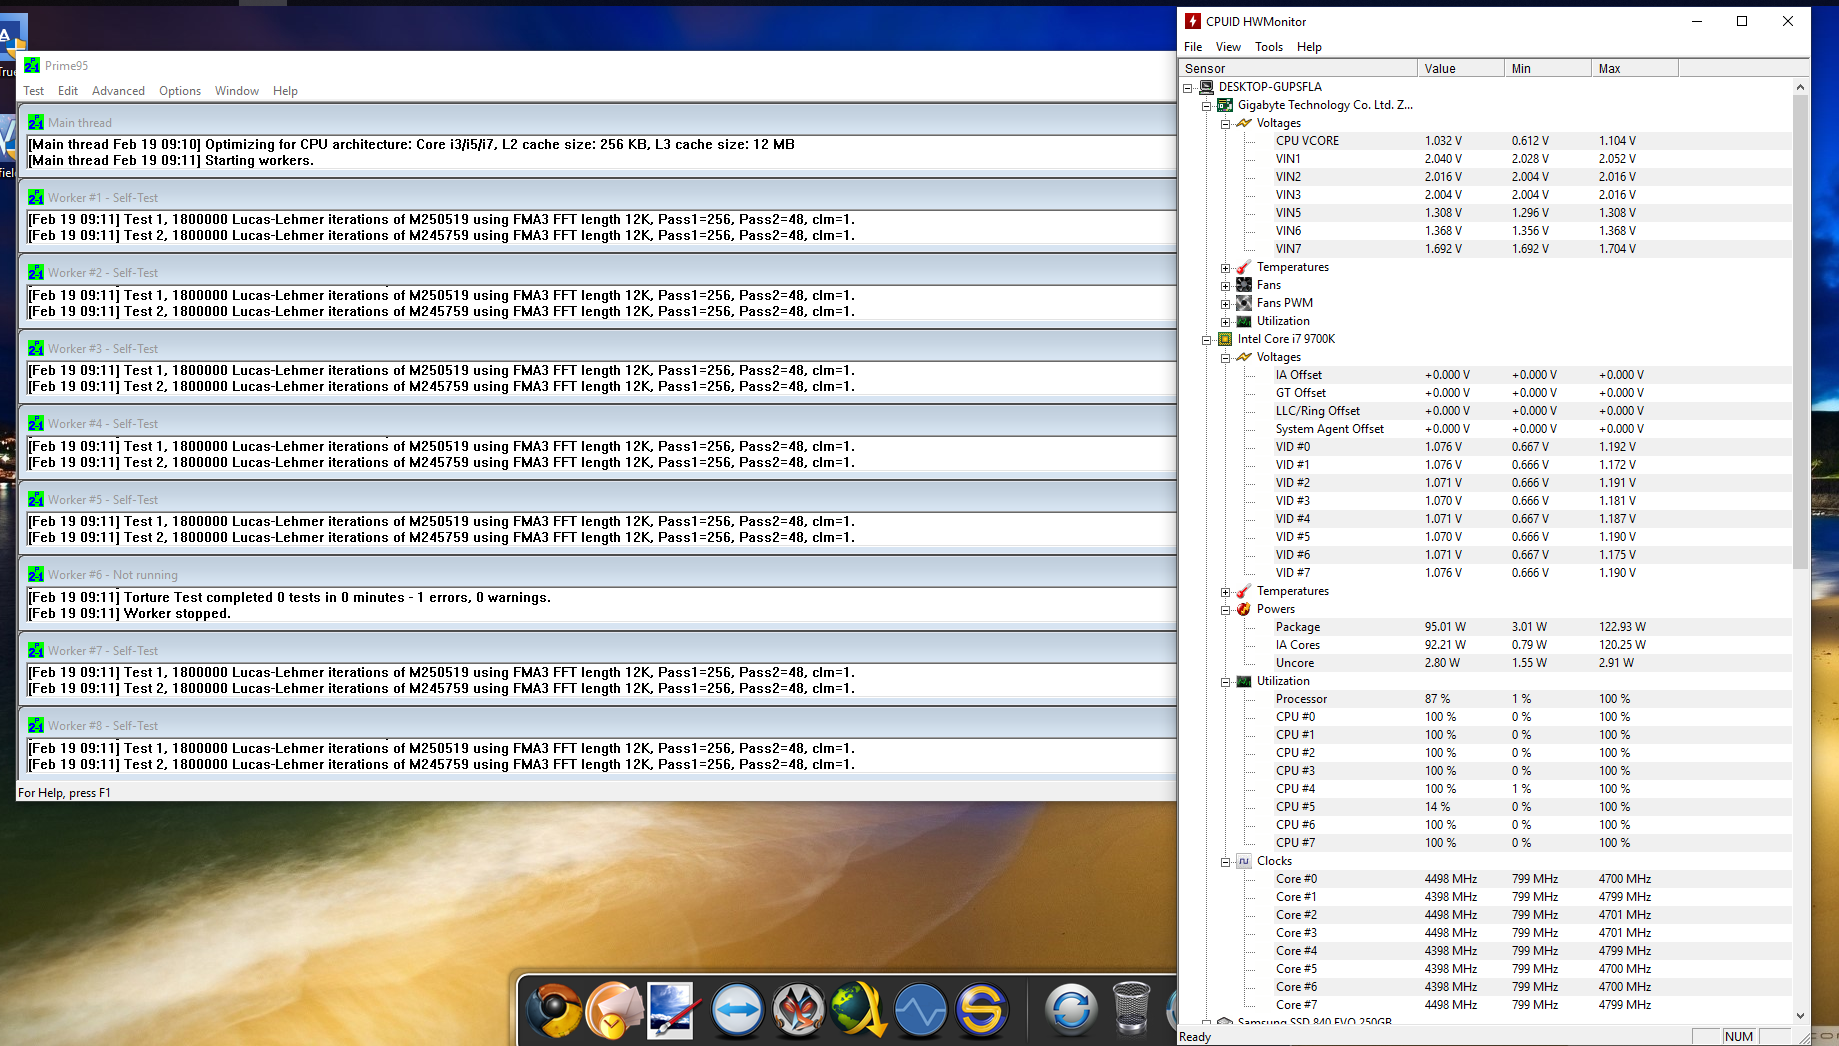Click the Min column header
The image size is (1839, 1046).
click(1548, 68)
